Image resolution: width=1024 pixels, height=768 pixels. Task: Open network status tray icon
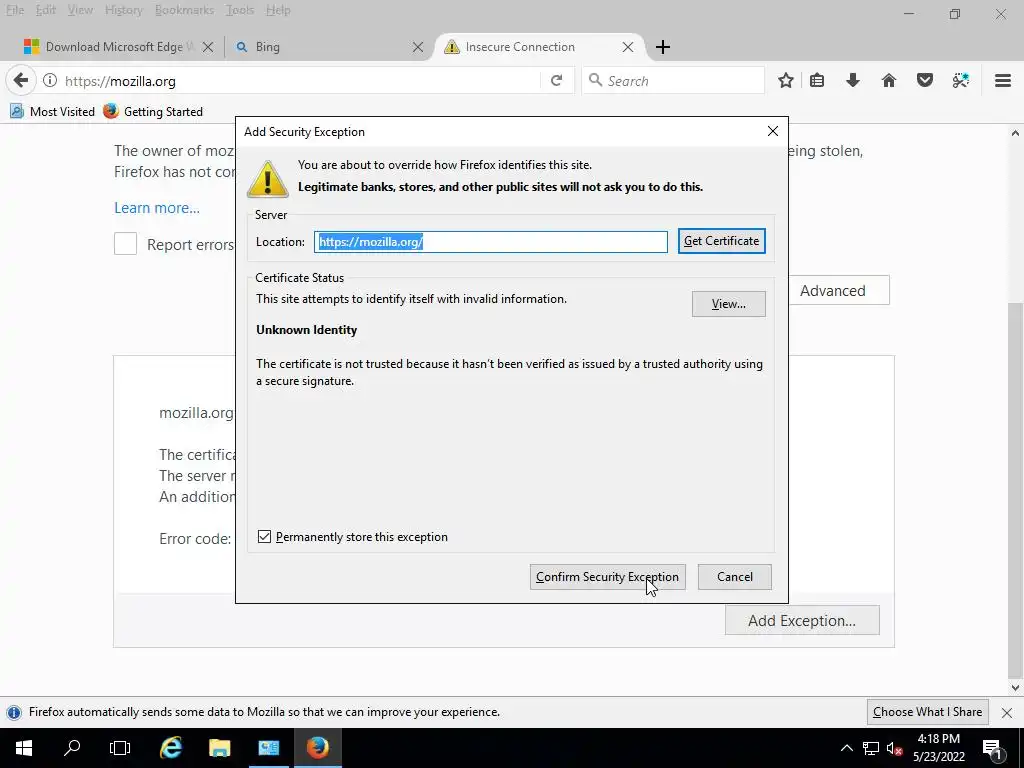(871, 748)
